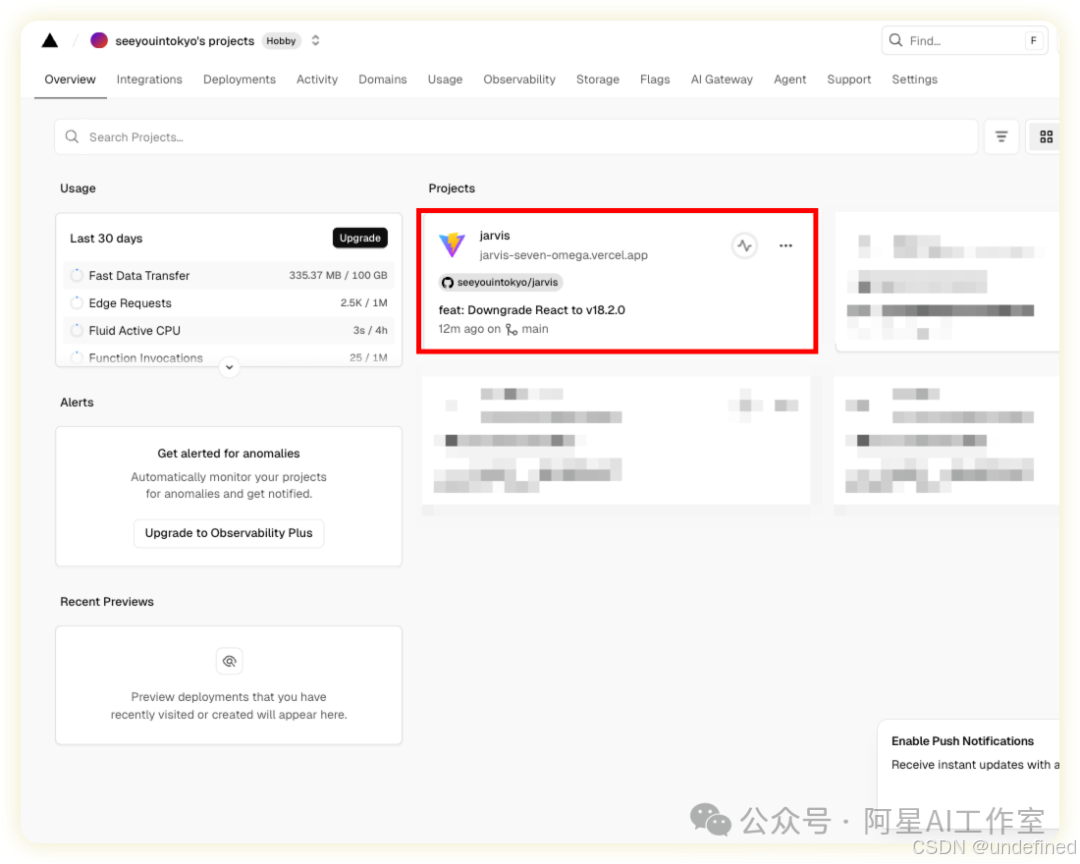The width and height of the screenshot is (1080, 864).
Task: Click the '335.37 MB / 100 GB' value
Action: click(338, 275)
